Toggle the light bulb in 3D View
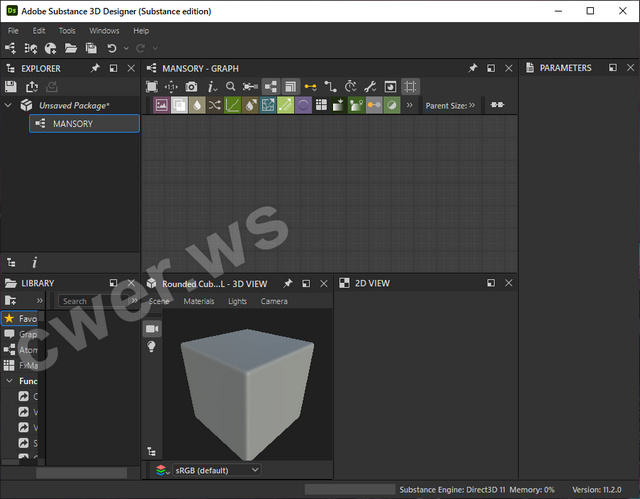This screenshot has height=499, width=640. (x=152, y=346)
